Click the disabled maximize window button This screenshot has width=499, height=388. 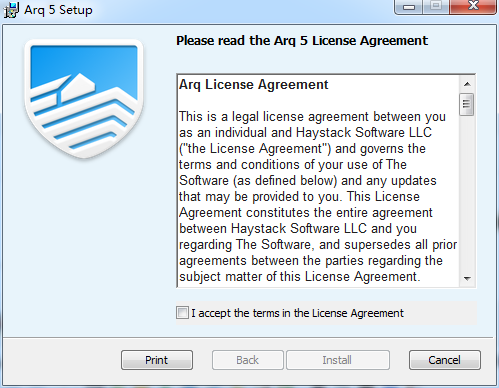pos(436,7)
